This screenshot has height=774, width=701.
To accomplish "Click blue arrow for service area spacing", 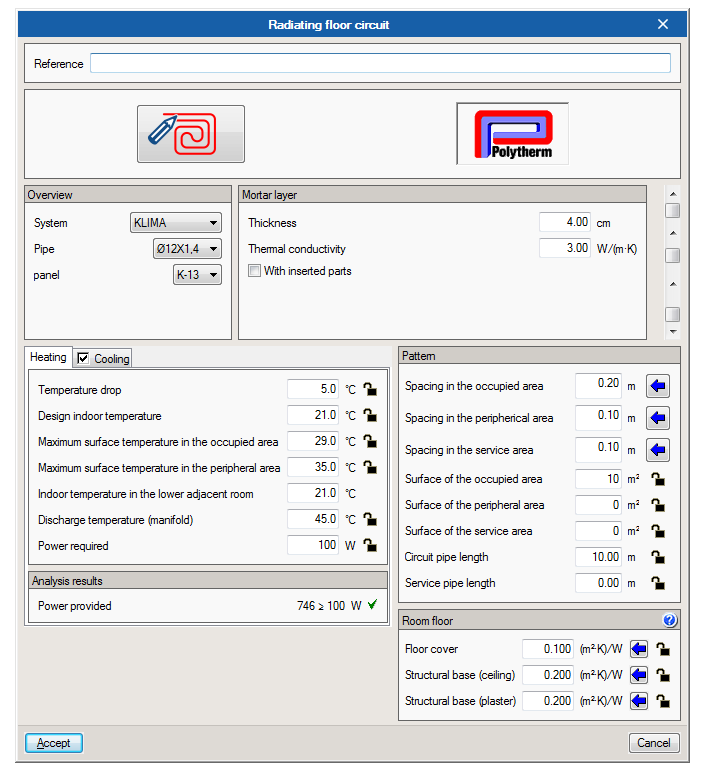I will click(659, 450).
